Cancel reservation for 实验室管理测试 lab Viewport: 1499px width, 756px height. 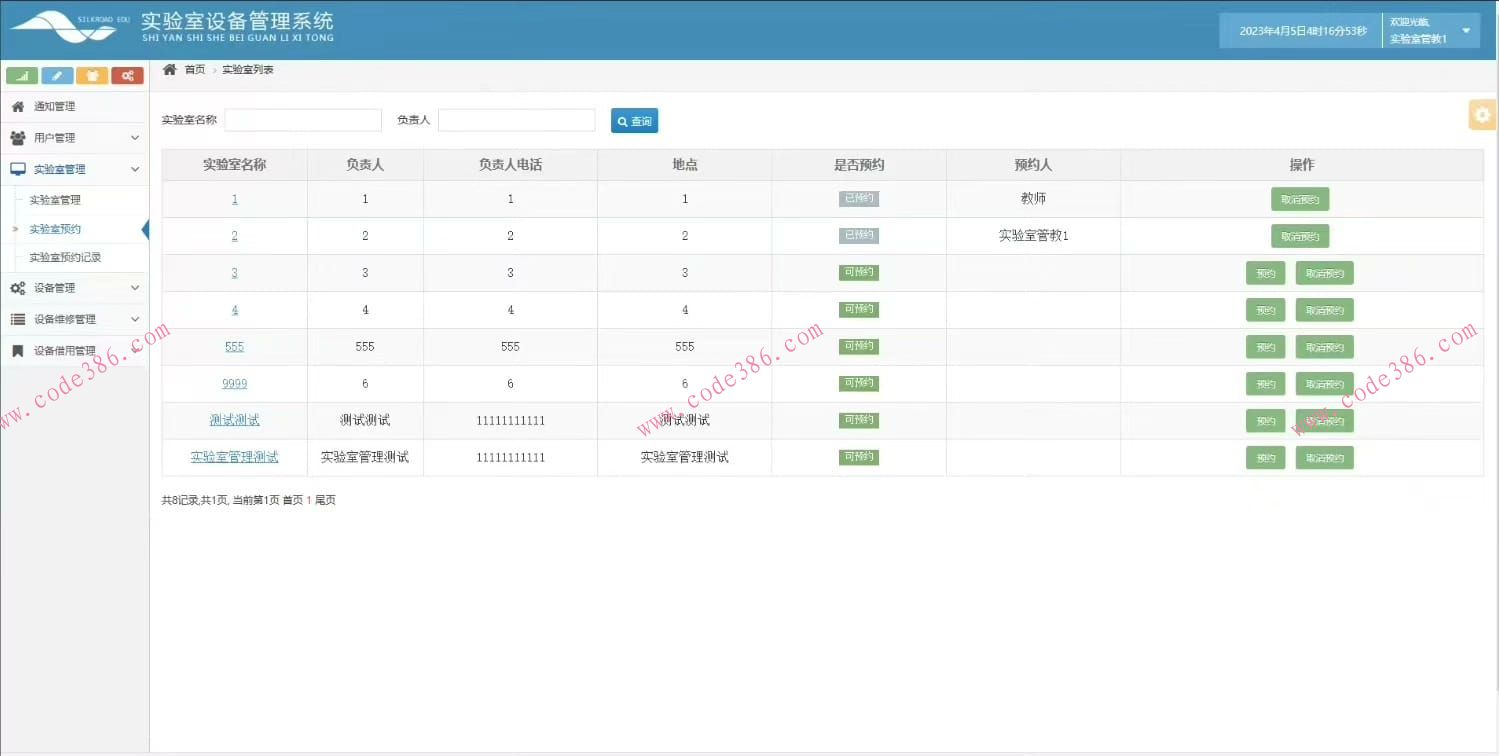pos(1325,458)
